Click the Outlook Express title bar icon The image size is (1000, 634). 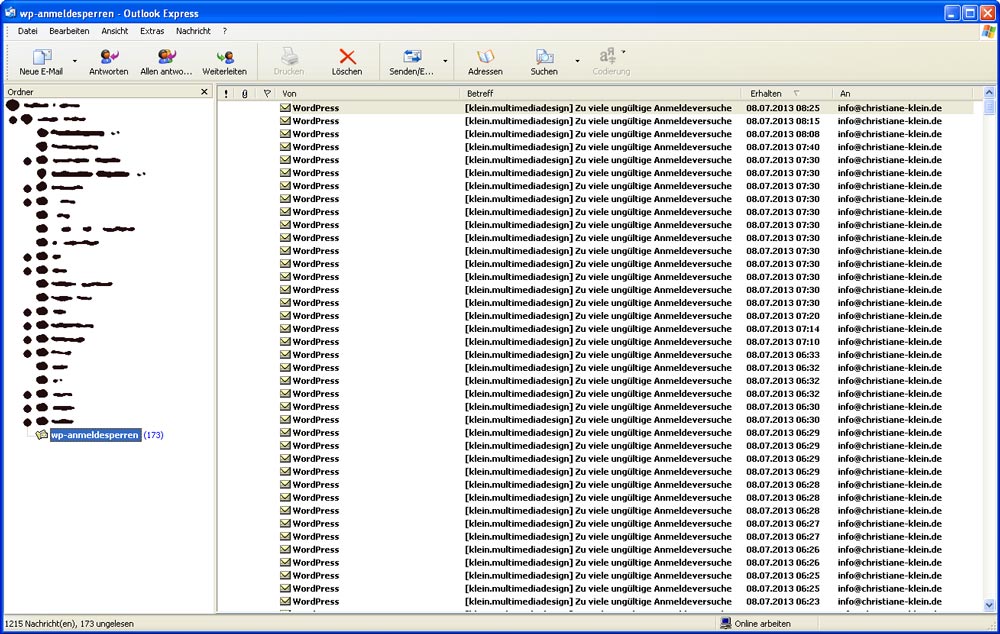10,12
